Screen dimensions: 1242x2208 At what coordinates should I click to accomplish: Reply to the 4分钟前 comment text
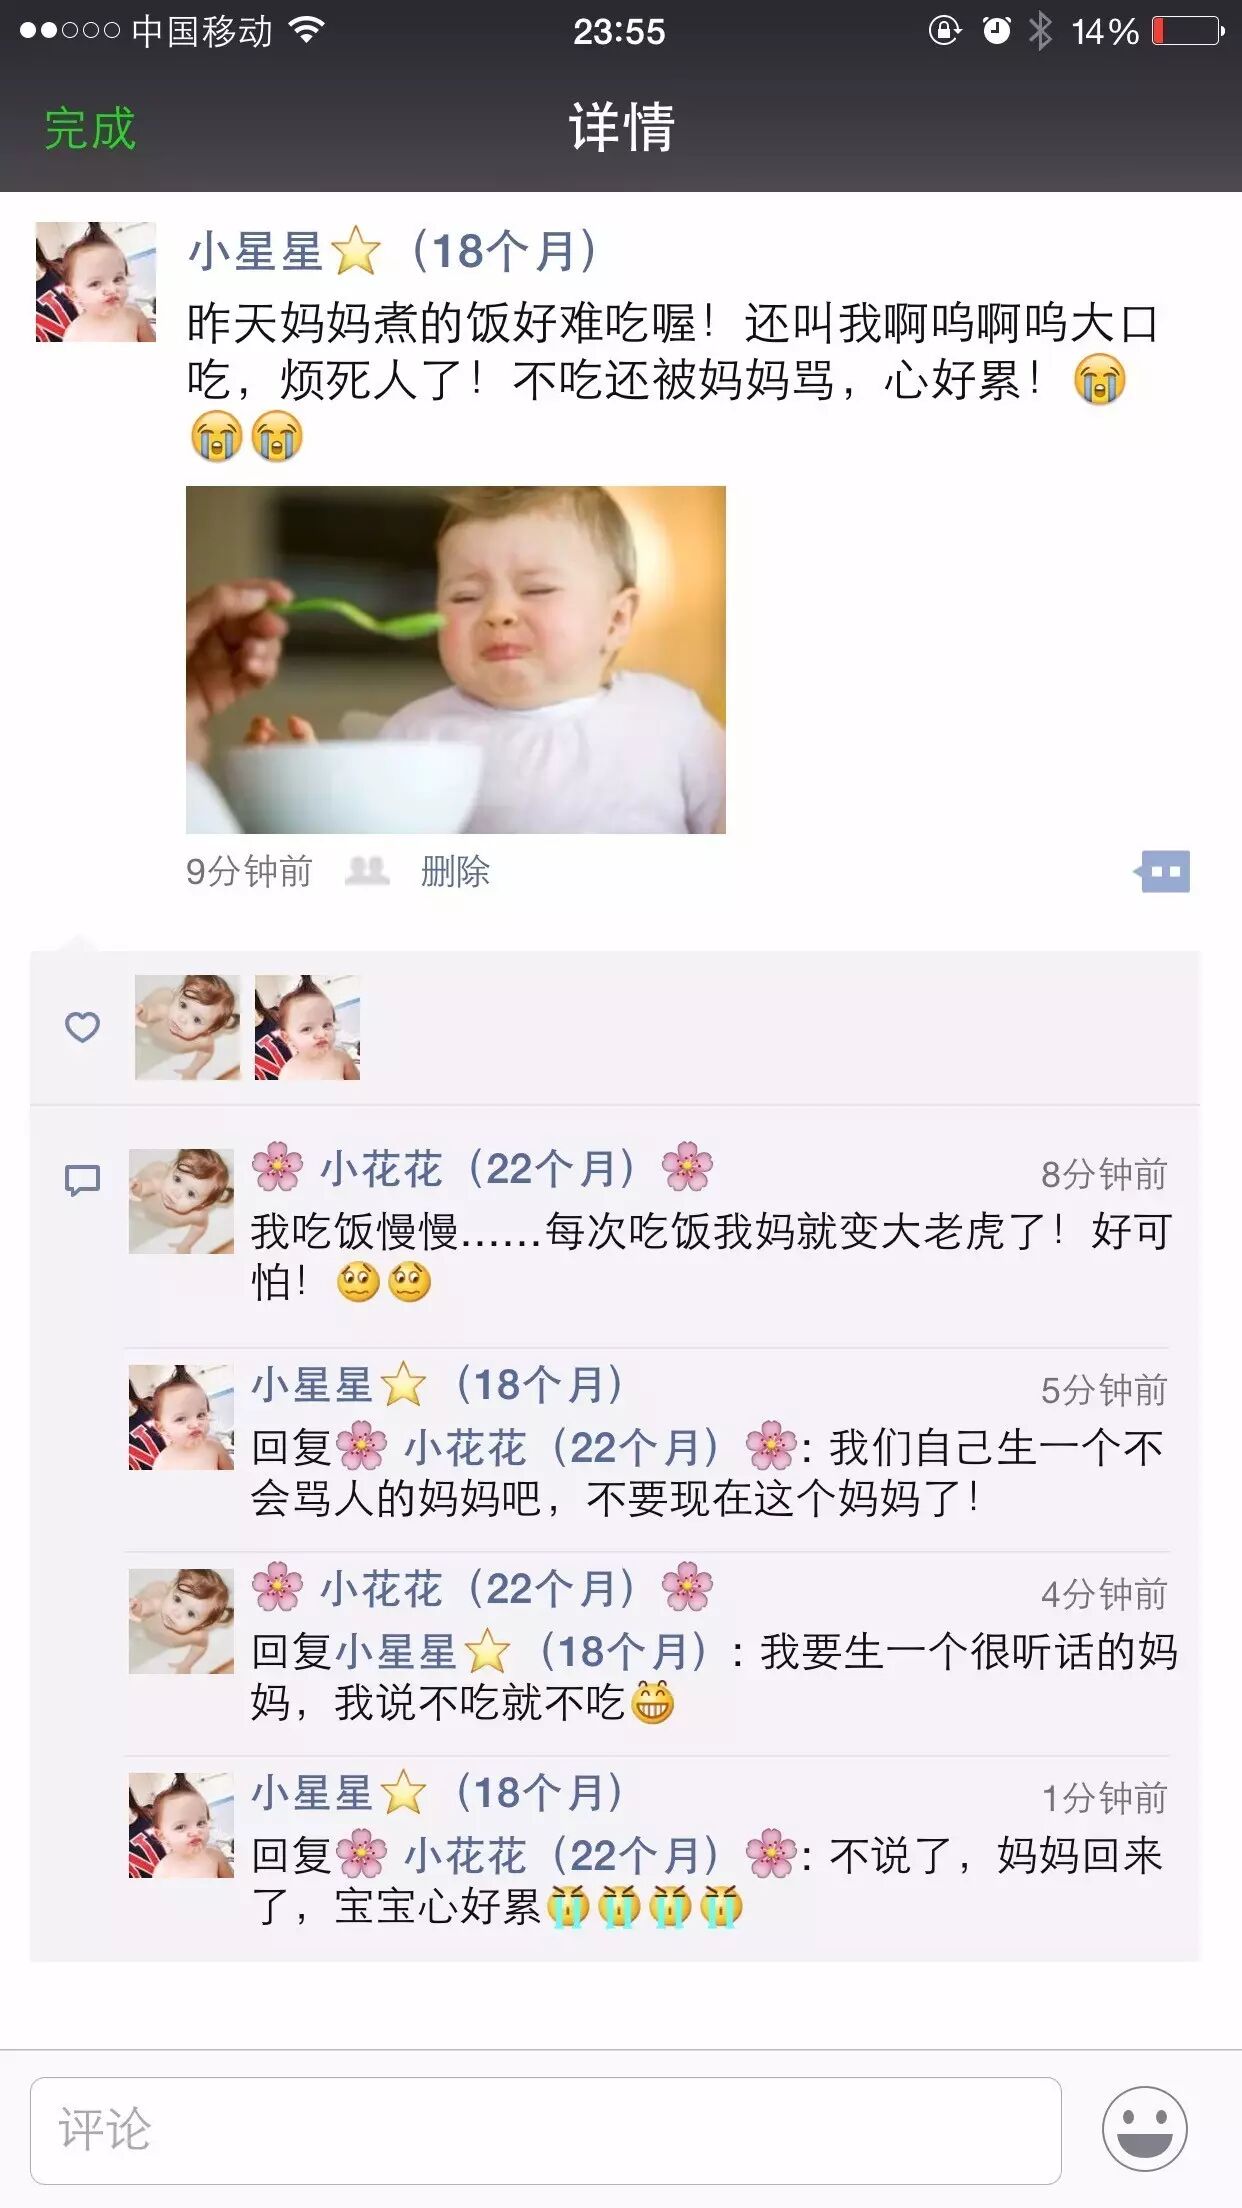714,1677
